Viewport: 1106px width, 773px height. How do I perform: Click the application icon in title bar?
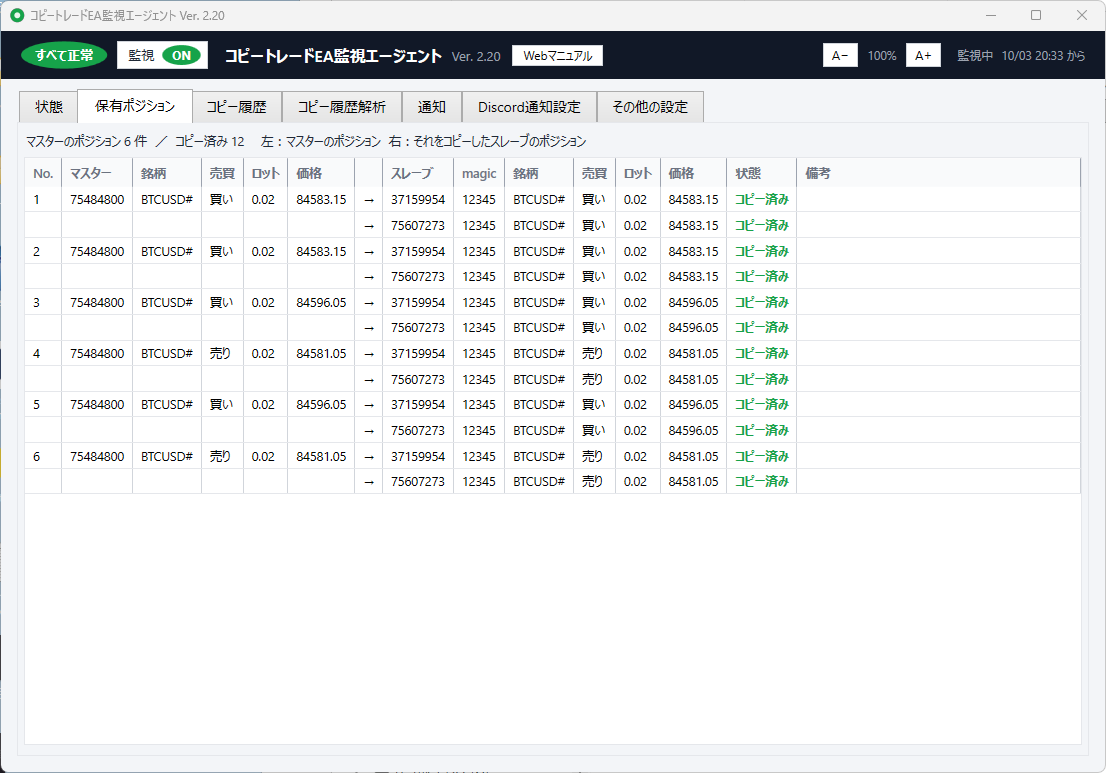[17, 15]
